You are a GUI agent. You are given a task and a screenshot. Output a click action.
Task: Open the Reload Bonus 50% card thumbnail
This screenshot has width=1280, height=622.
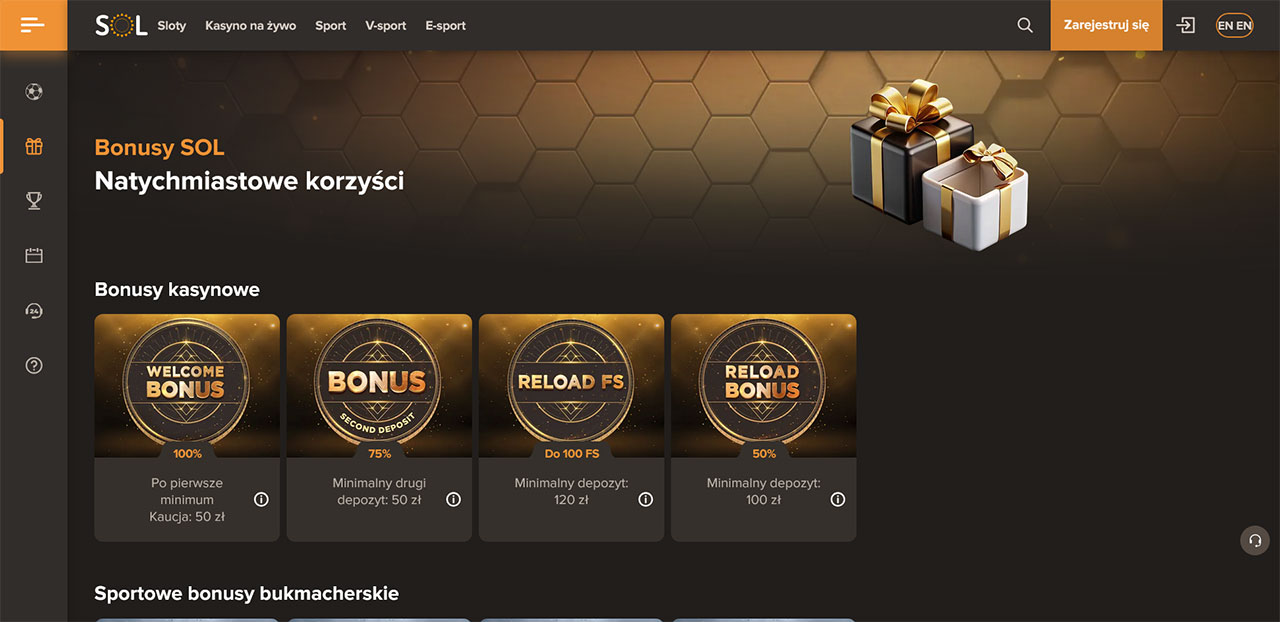pos(763,386)
